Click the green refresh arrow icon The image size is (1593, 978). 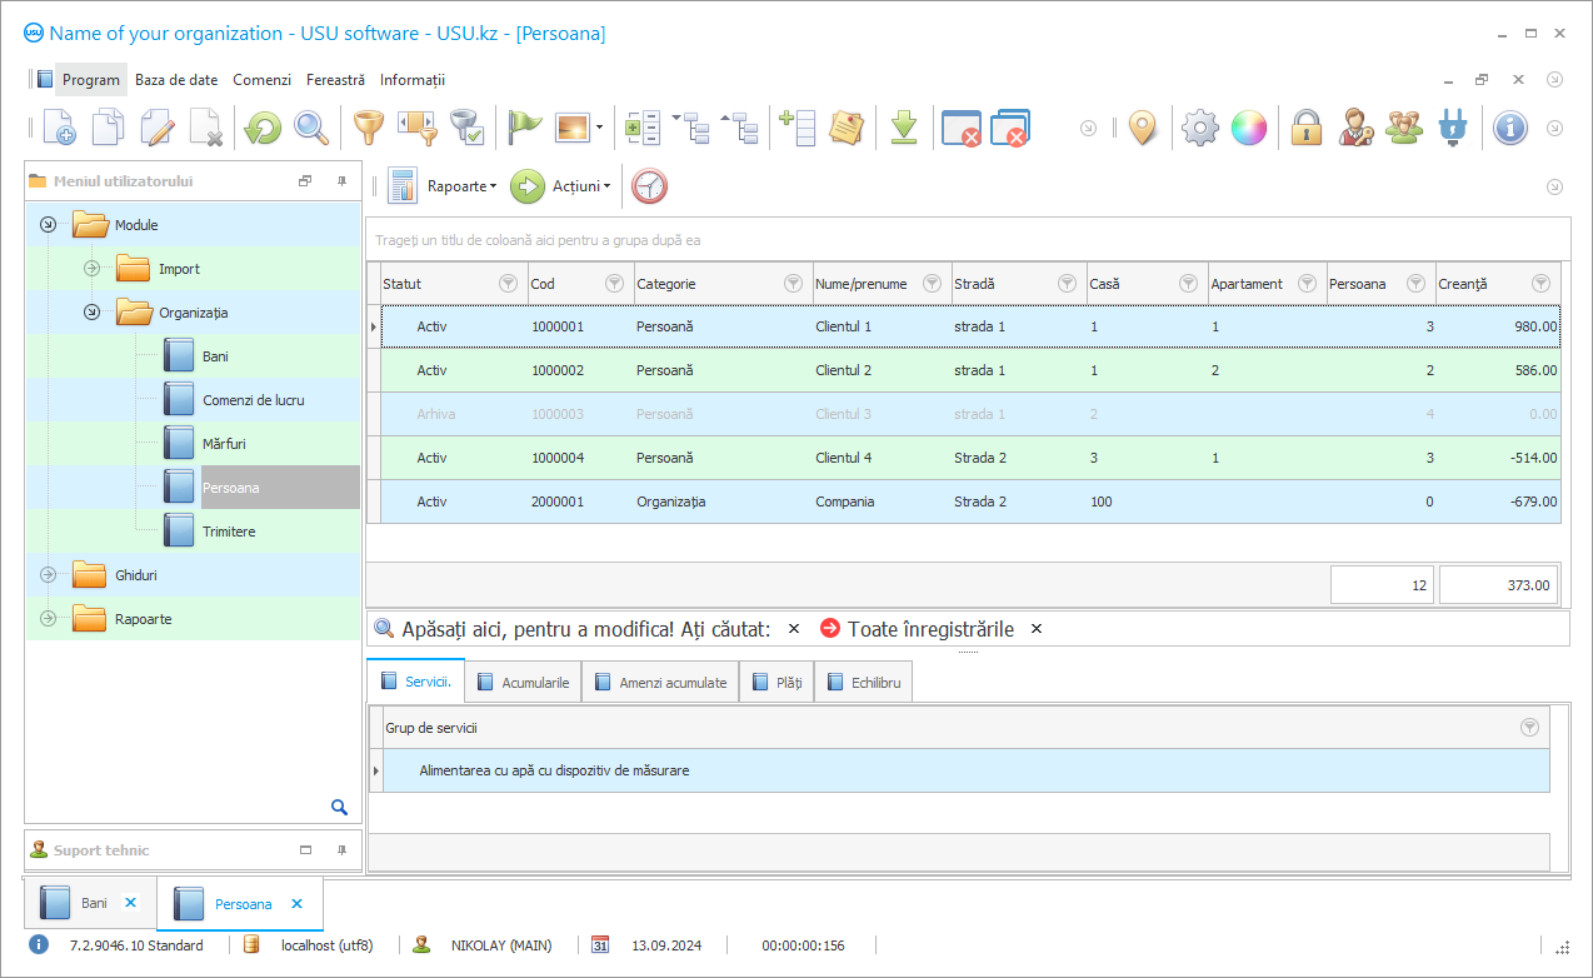coord(263,128)
